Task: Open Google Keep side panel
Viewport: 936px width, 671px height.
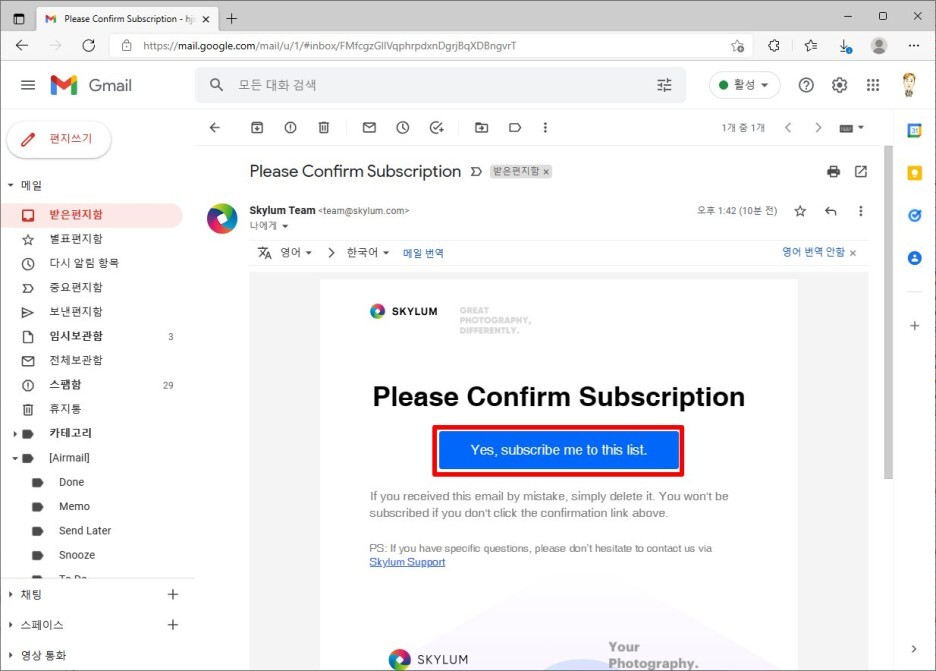Action: [914, 173]
